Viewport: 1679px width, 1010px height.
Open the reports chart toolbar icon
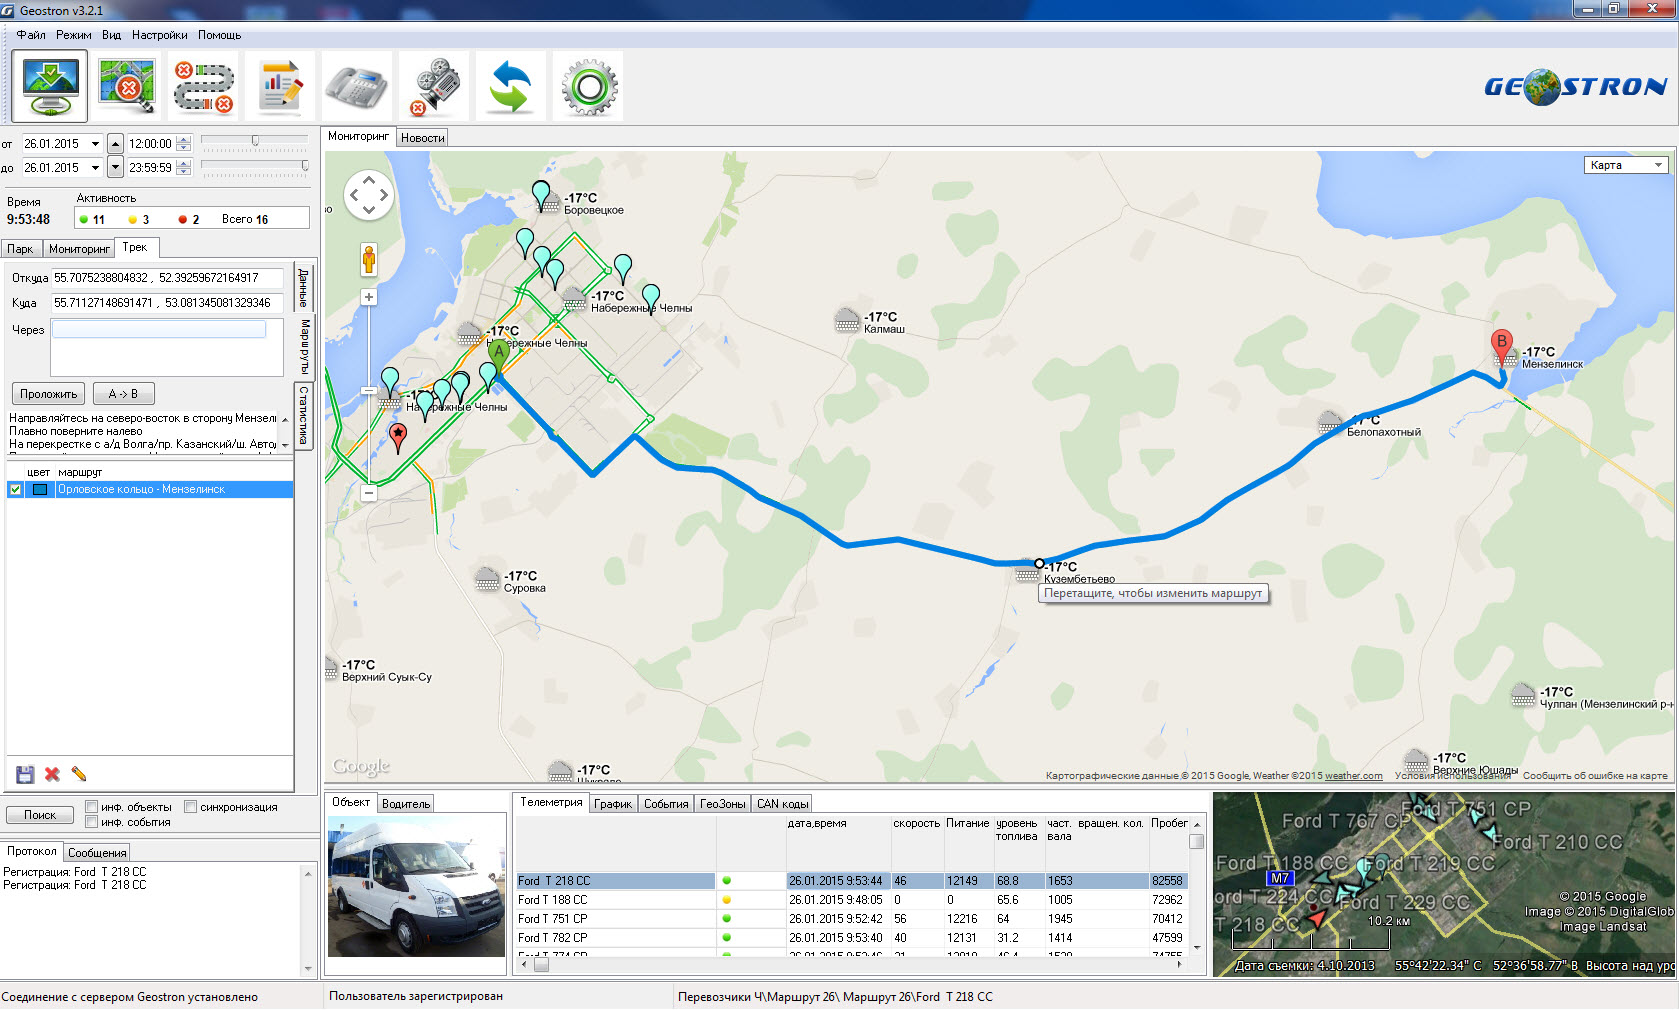(280, 86)
